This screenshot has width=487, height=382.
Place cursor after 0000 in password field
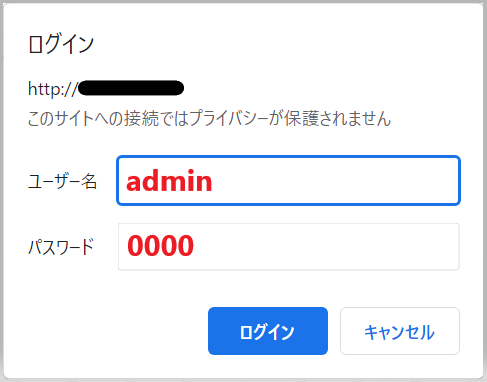pyautogui.click(x=196, y=246)
